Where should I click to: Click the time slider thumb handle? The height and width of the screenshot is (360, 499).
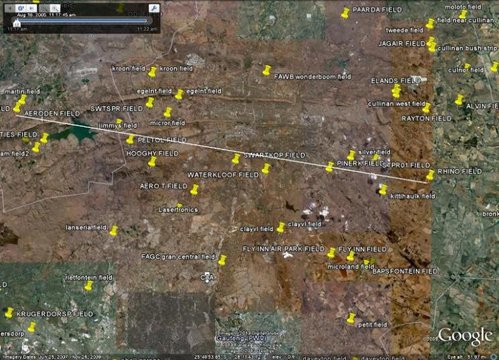(17, 23)
